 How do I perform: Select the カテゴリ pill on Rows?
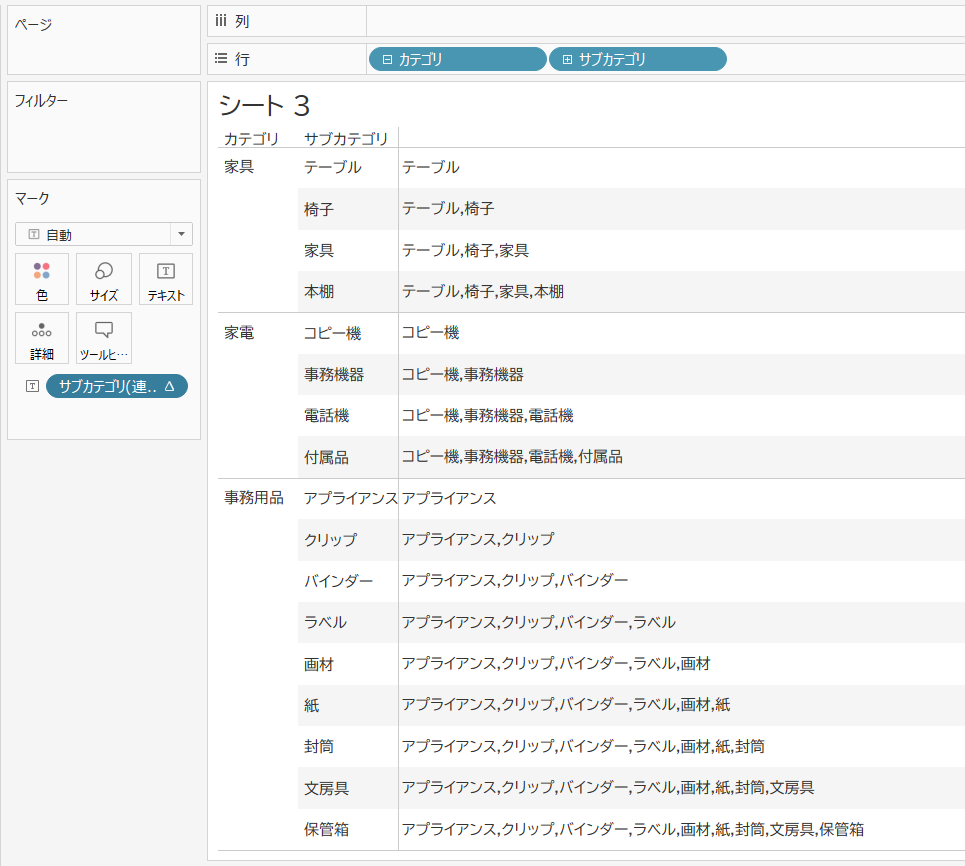tap(457, 59)
